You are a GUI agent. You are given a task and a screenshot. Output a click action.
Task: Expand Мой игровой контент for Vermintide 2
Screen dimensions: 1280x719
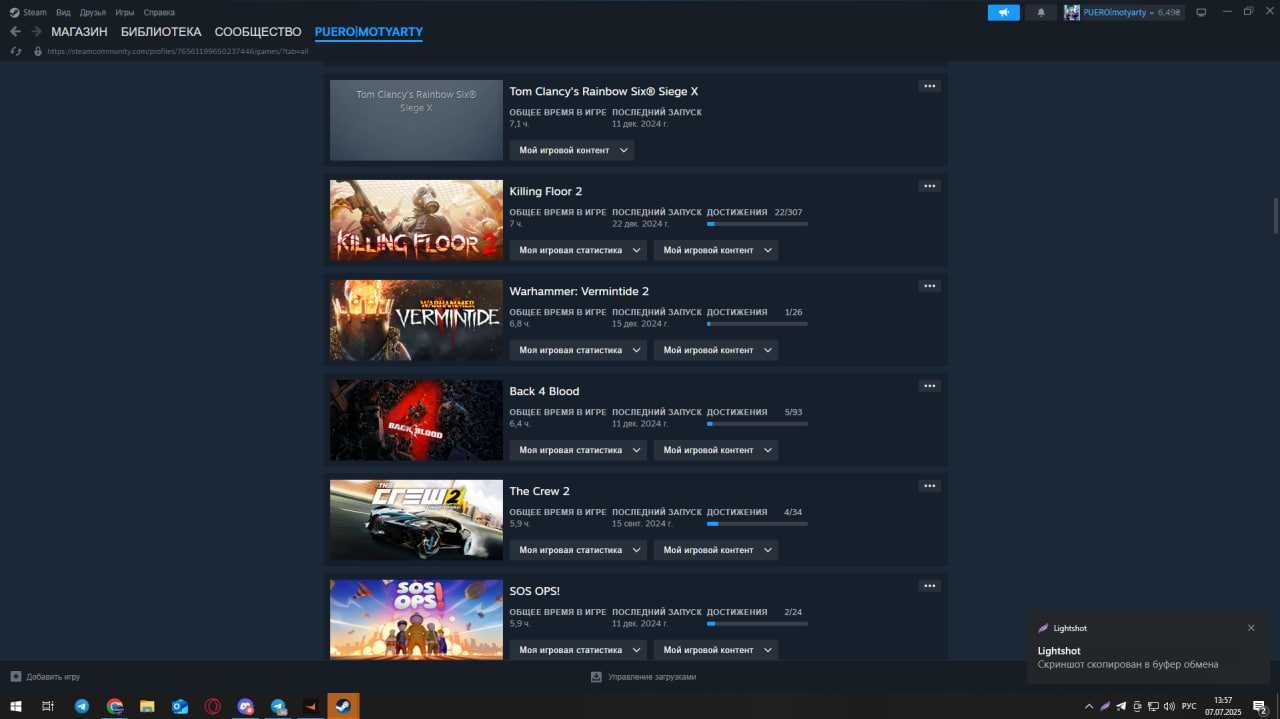tap(716, 350)
